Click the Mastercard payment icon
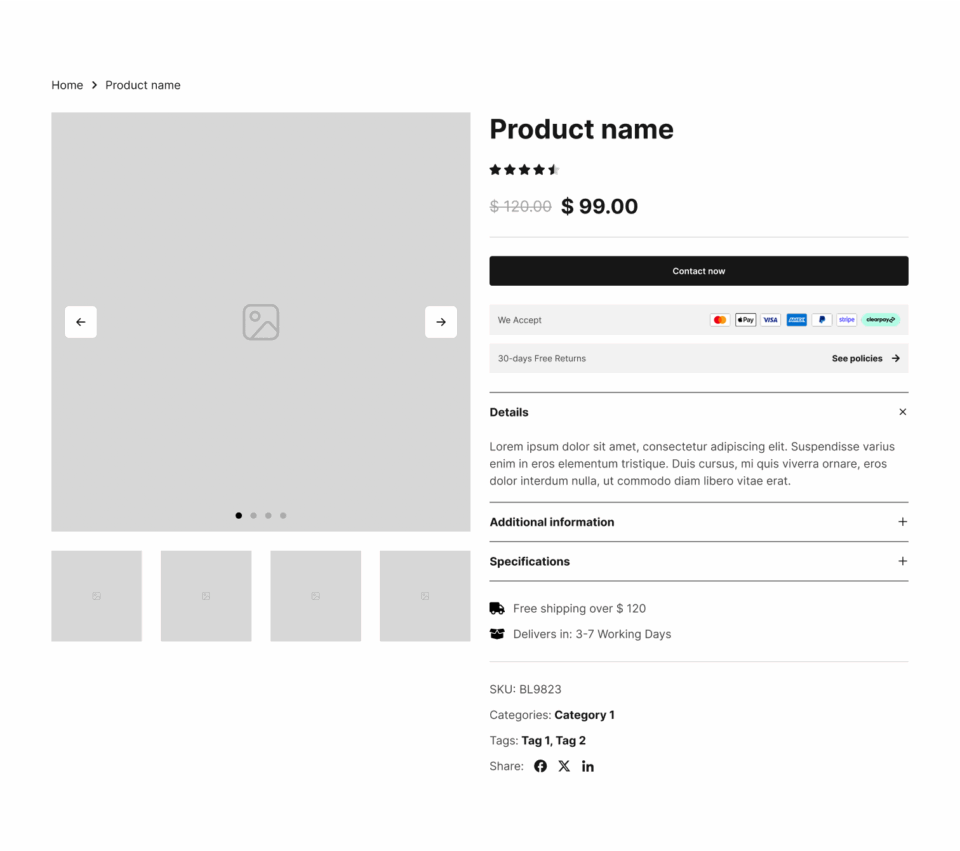 (719, 320)
